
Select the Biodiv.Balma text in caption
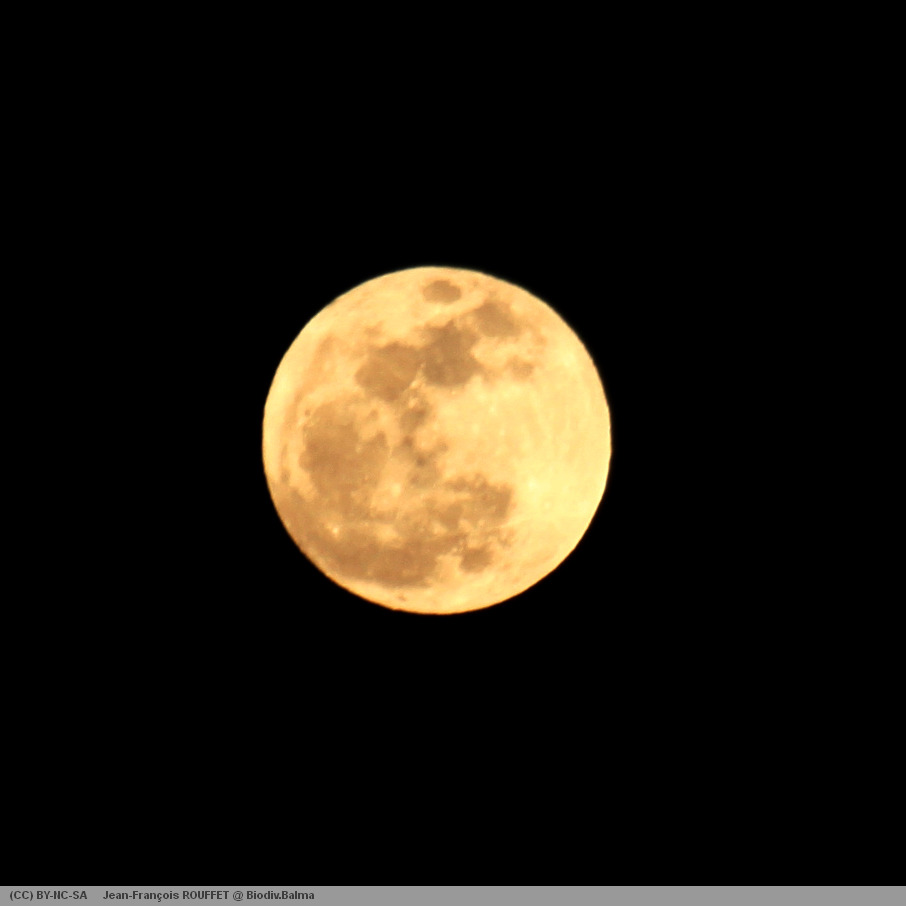(x=280, y=895)
